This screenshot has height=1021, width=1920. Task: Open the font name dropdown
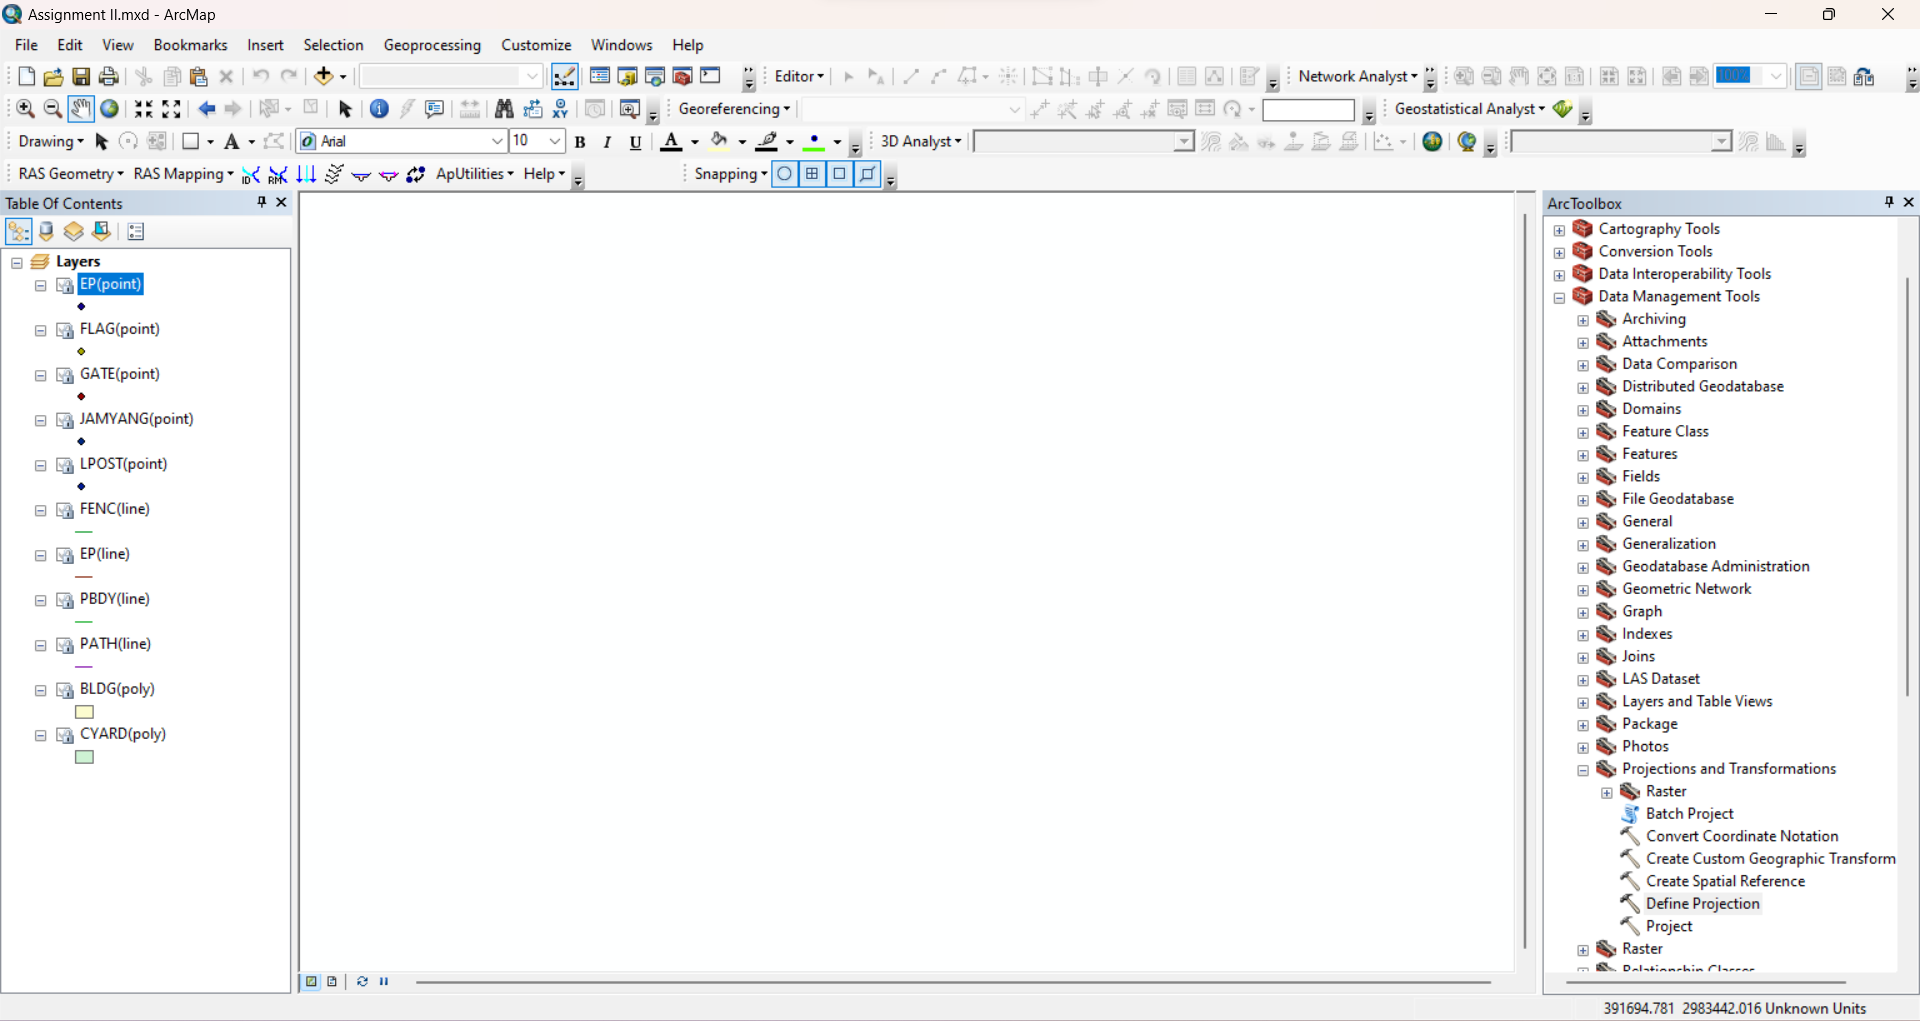click(496, 142)
